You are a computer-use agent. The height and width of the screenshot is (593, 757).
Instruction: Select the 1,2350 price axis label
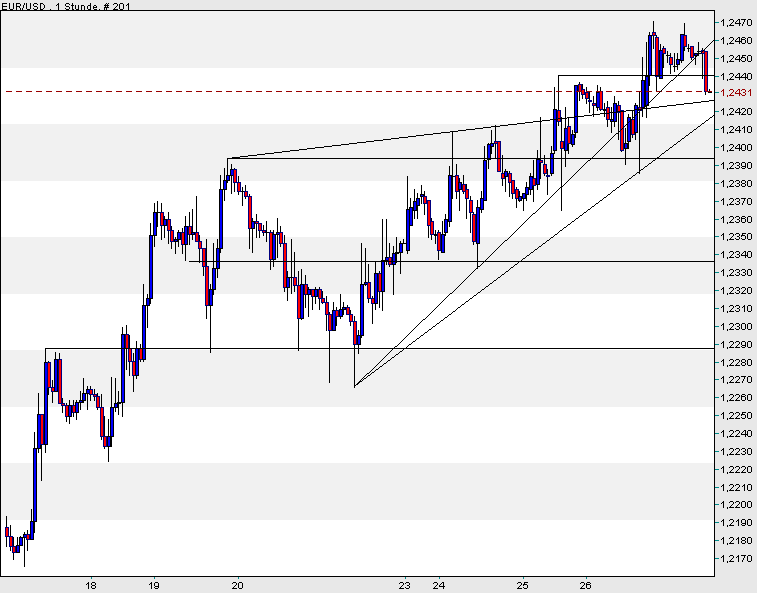point(735,237)
